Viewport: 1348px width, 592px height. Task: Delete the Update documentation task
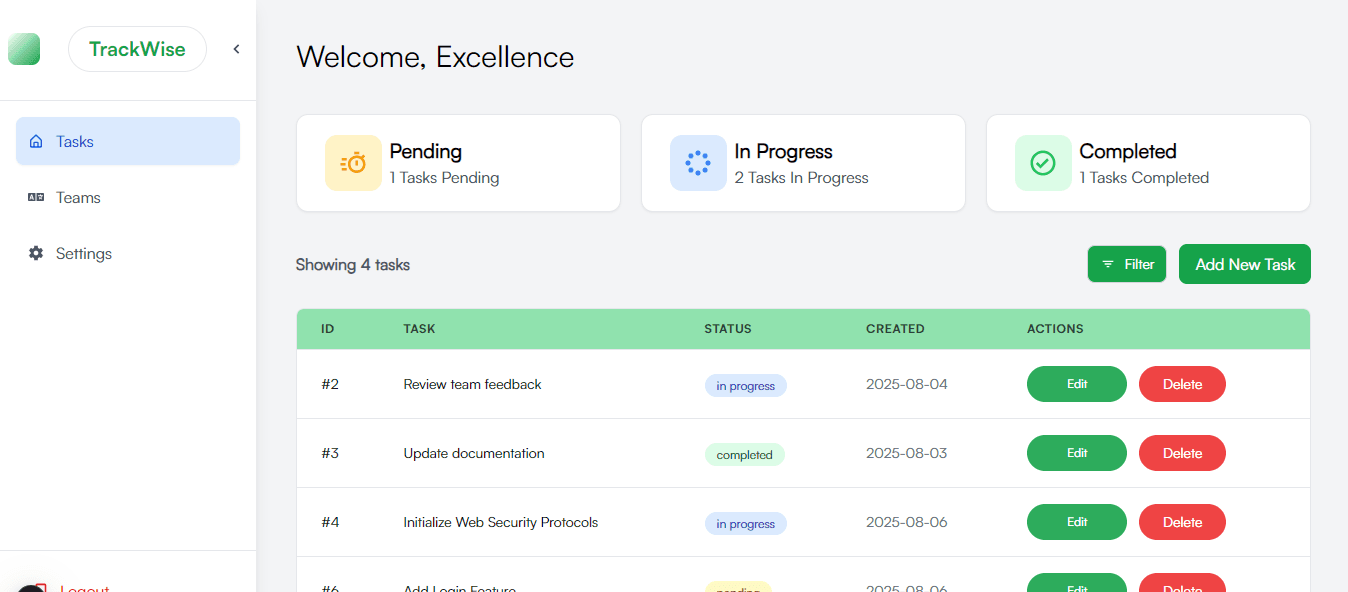pos(1182,453)
